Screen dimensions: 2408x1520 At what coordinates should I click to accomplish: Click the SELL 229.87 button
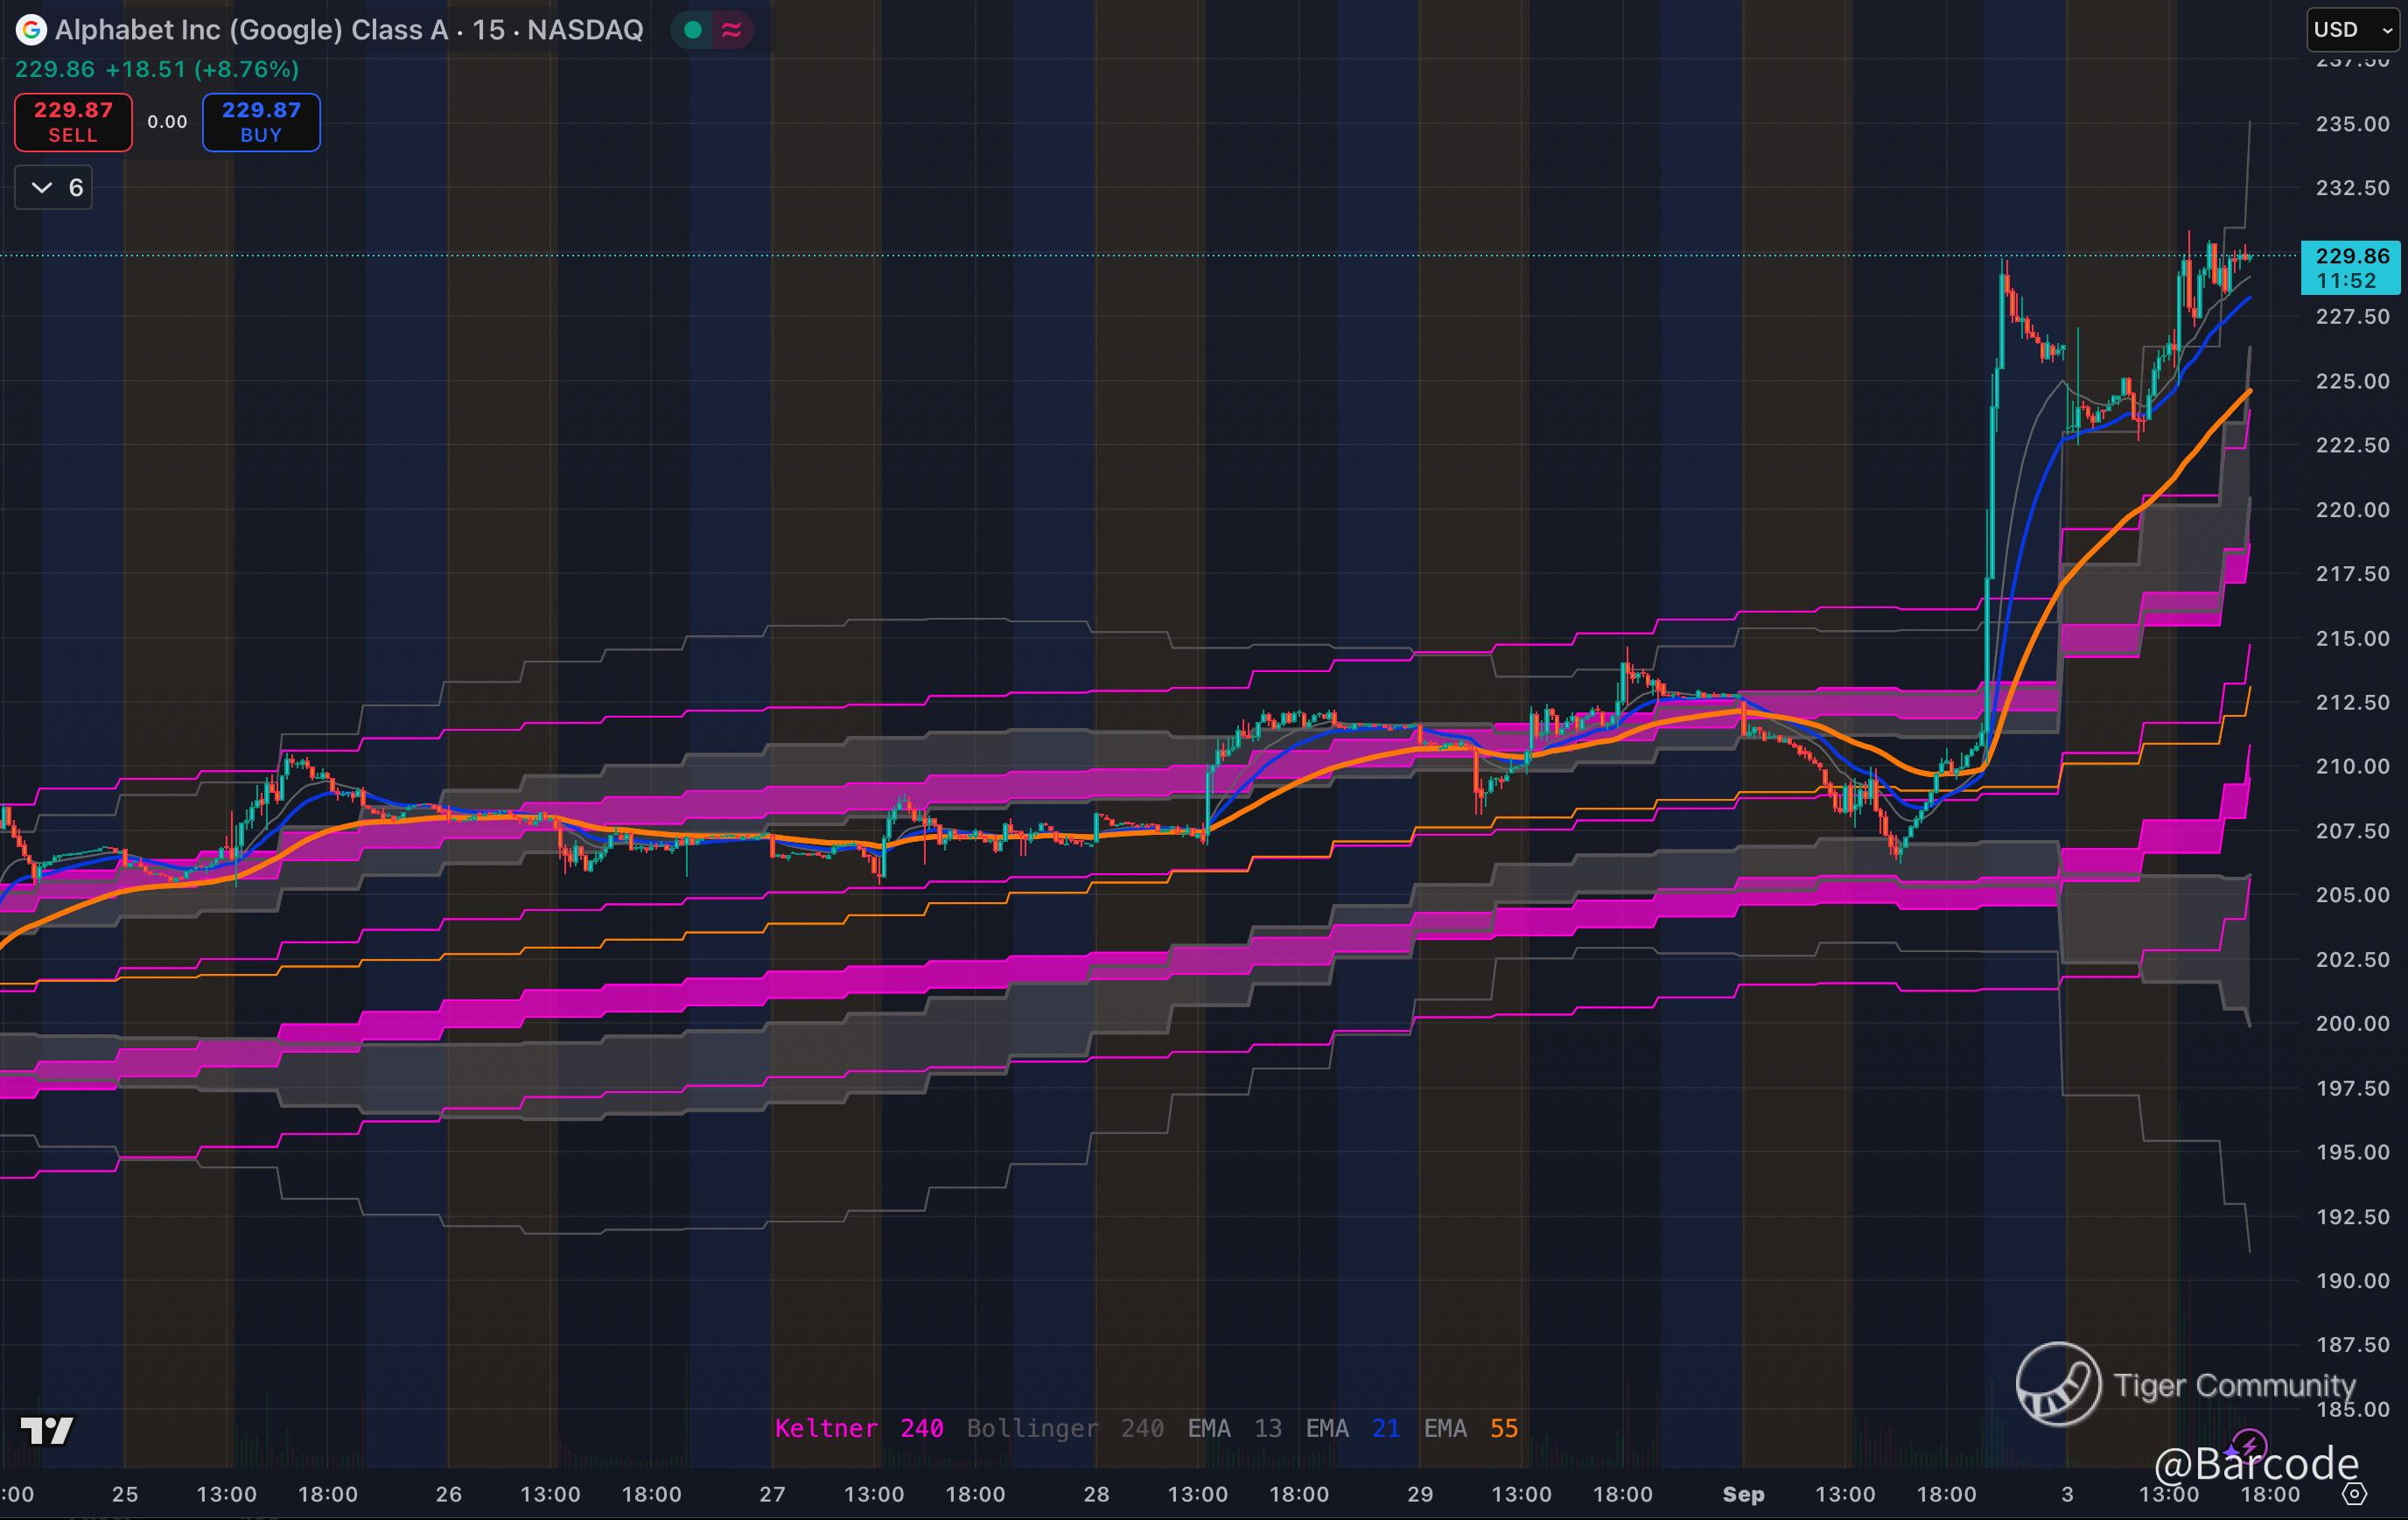pyautogui.click(x=73, y=122)
